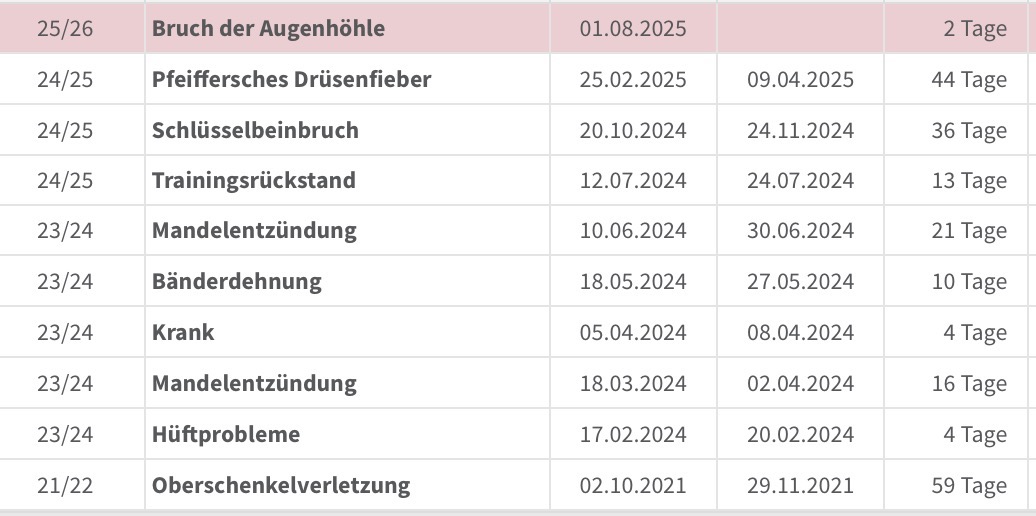Click the end date 09.04.2025
Image resolution: width=1036 pixels, height=516 pixels.
point(800,79)
